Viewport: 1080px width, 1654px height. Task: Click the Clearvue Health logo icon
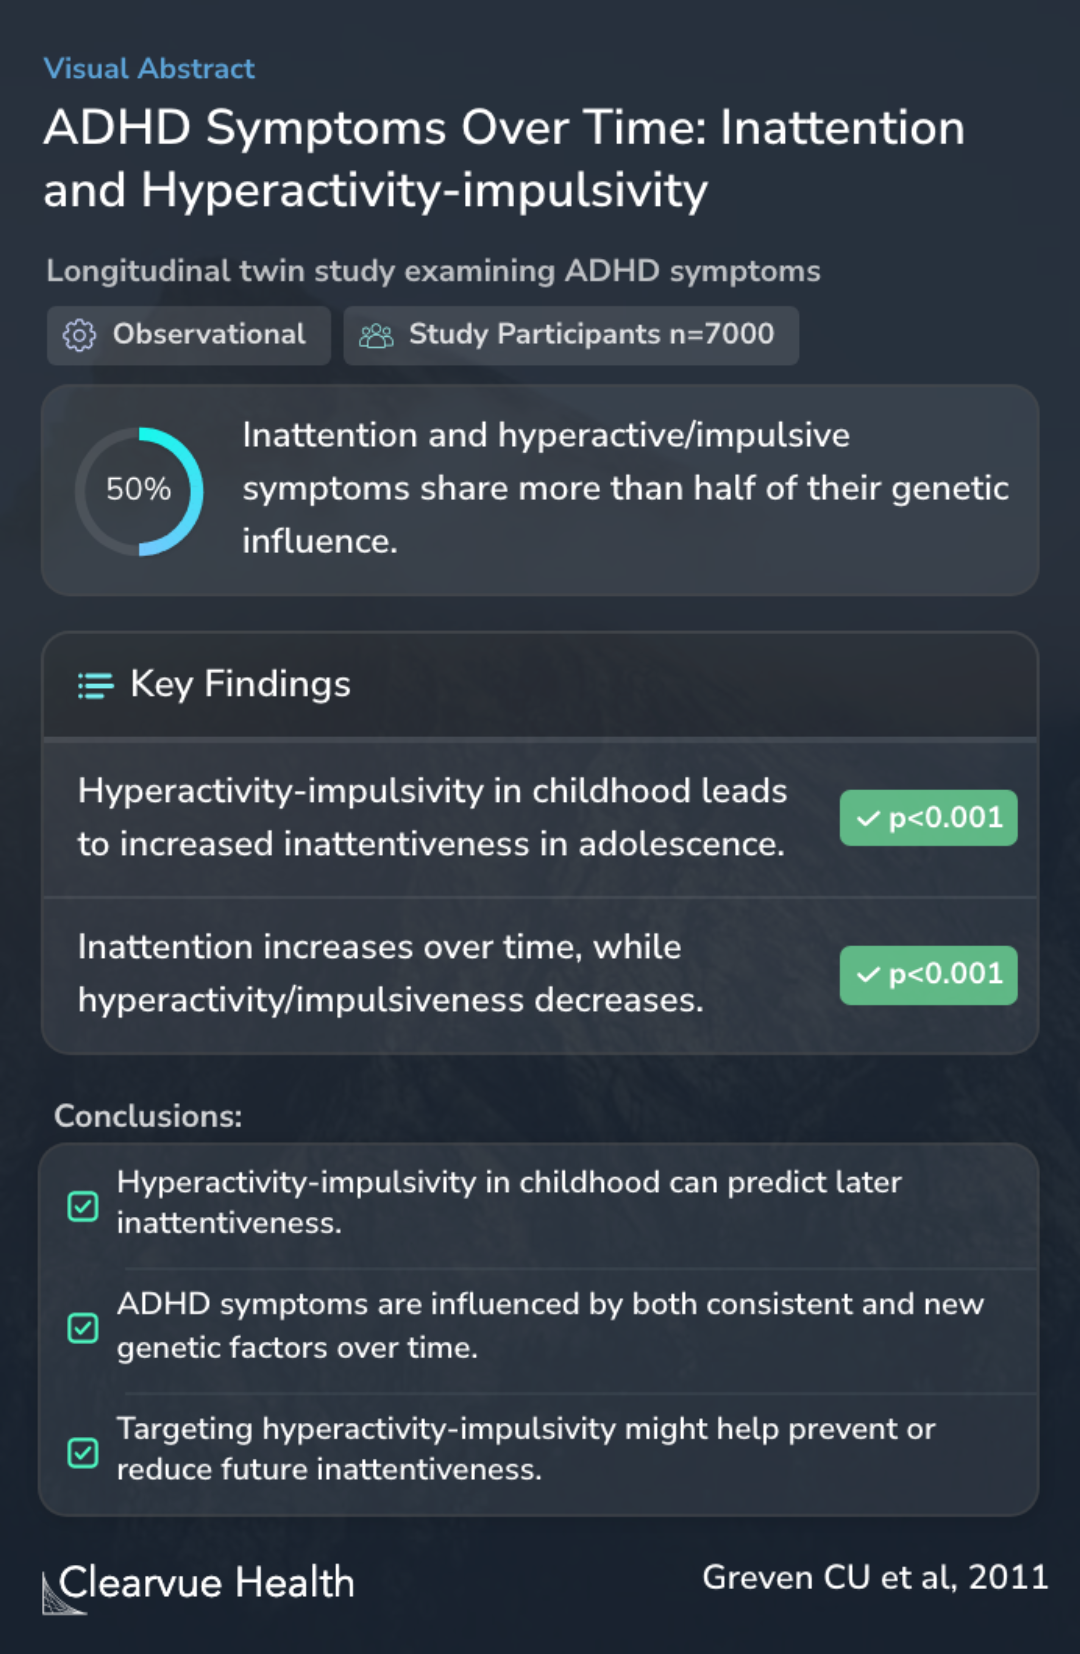[61, 1592]
